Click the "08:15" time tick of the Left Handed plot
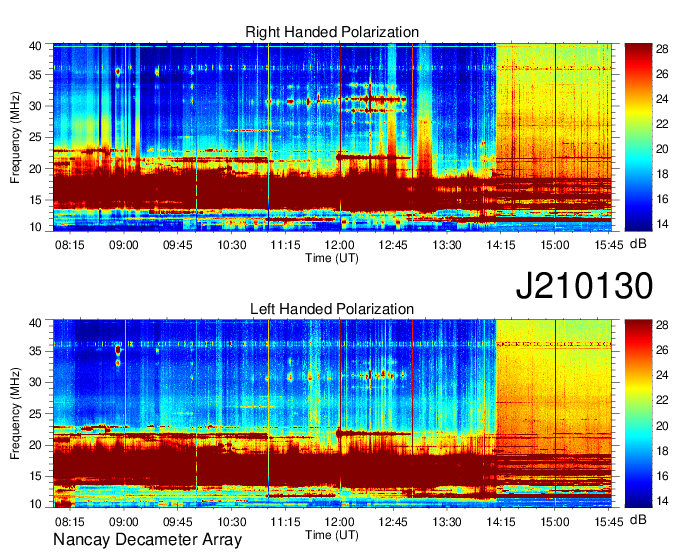 [69, 522]
